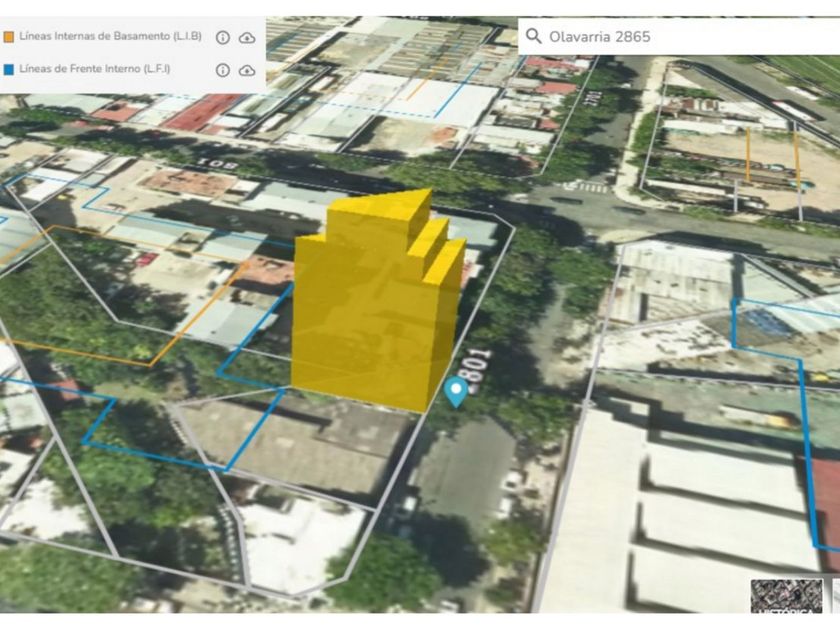Viewport: 840px width, 630px height.
Task: Click the blue L.F.I legend swatch
Action: (x=9, y=70)
